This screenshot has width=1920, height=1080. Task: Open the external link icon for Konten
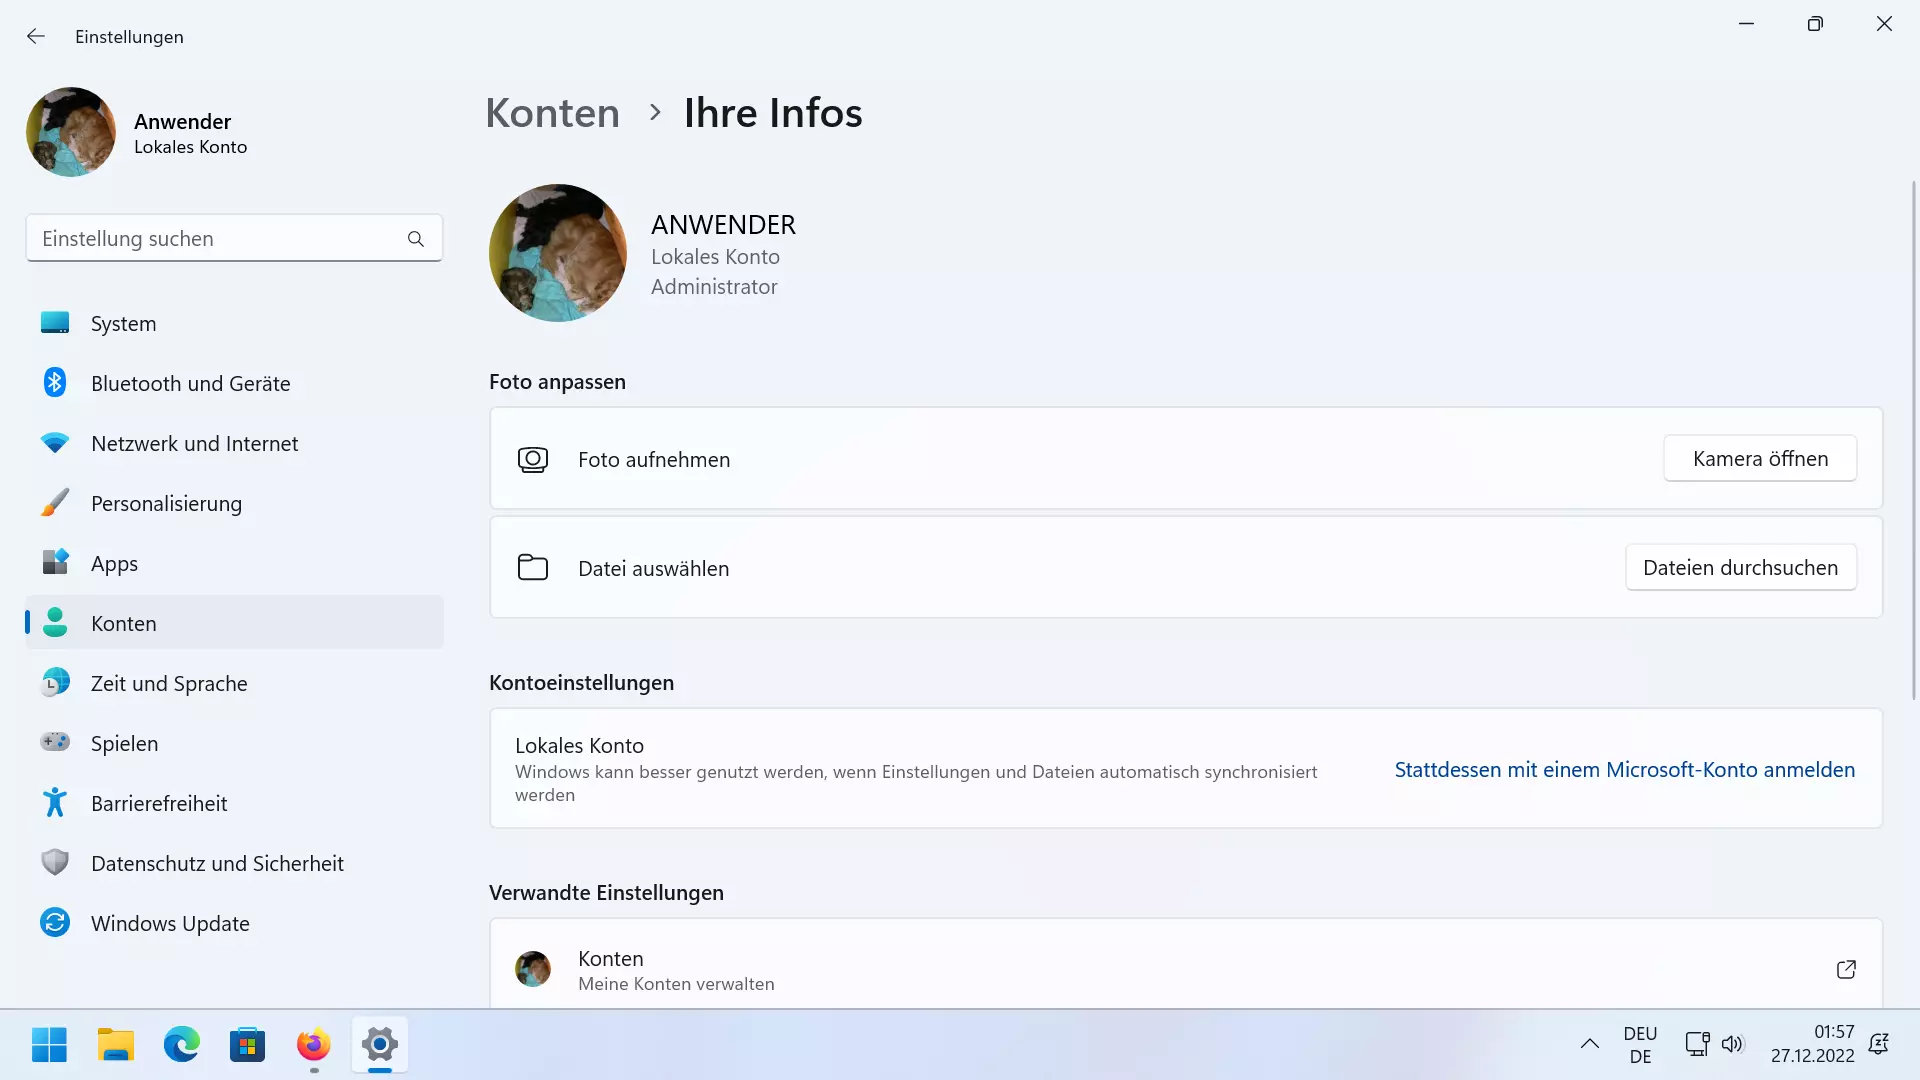[1846, 969]
